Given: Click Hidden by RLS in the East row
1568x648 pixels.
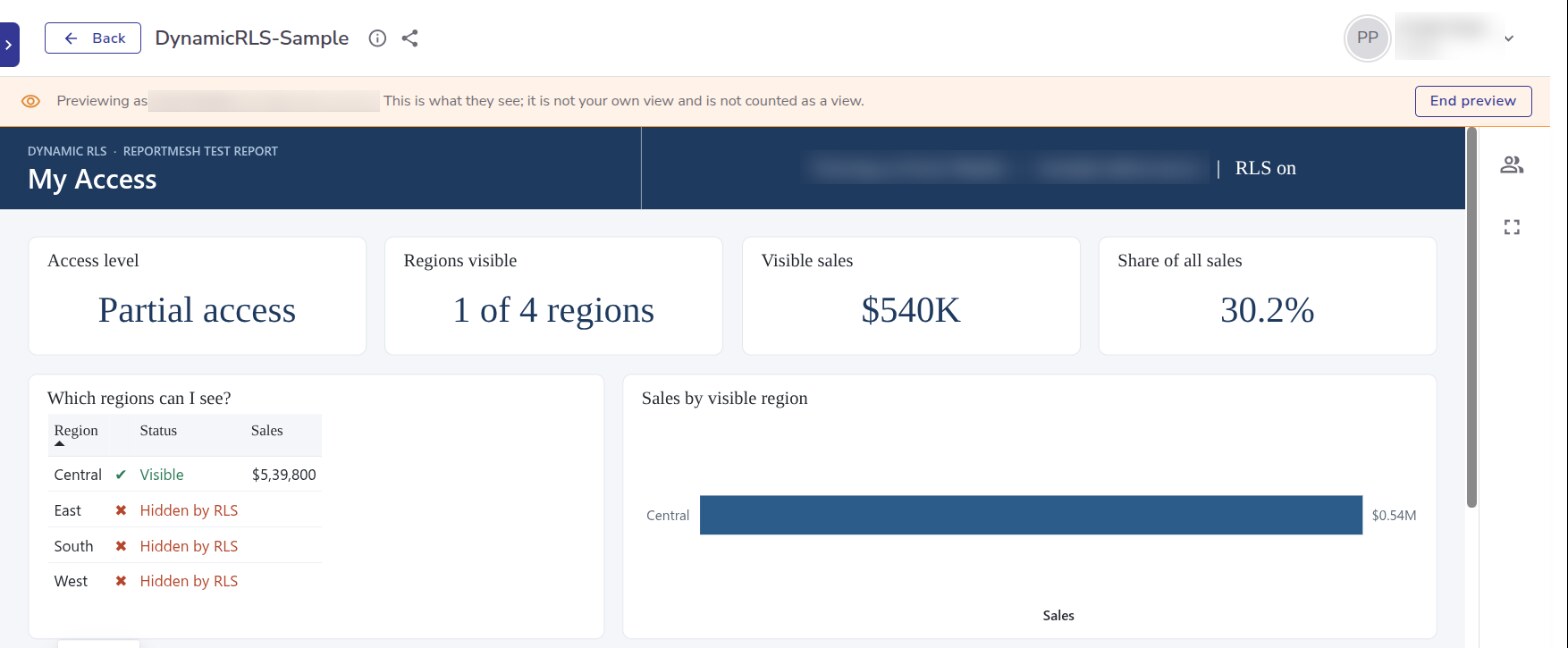Looking at the screenshot, I should 189,510.
